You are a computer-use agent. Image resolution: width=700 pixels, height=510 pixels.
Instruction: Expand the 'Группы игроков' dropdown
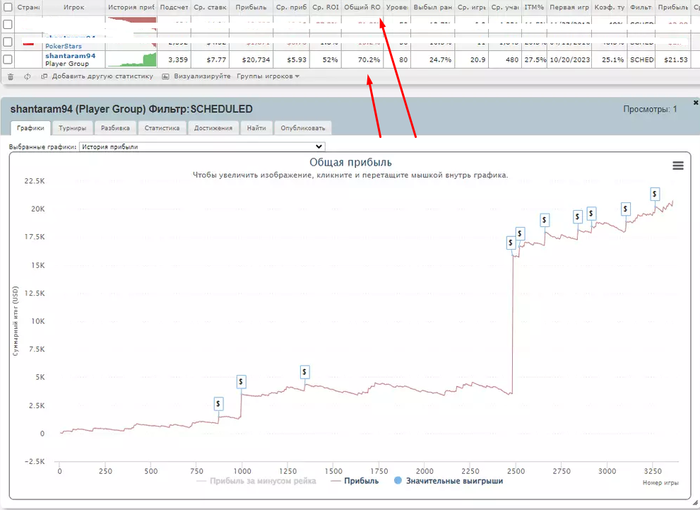click(x=268, y=76)
